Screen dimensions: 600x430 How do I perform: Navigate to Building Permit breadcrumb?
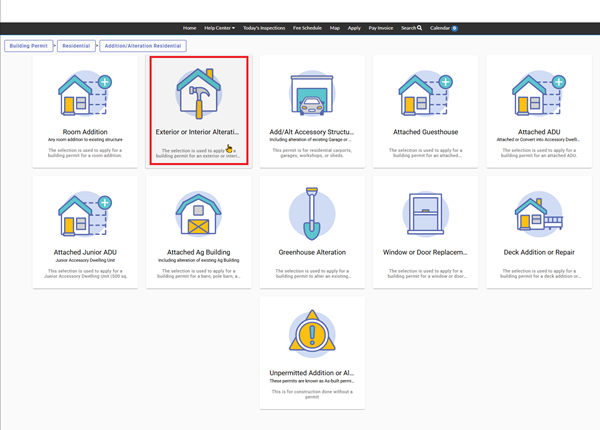tap(28, 46)
